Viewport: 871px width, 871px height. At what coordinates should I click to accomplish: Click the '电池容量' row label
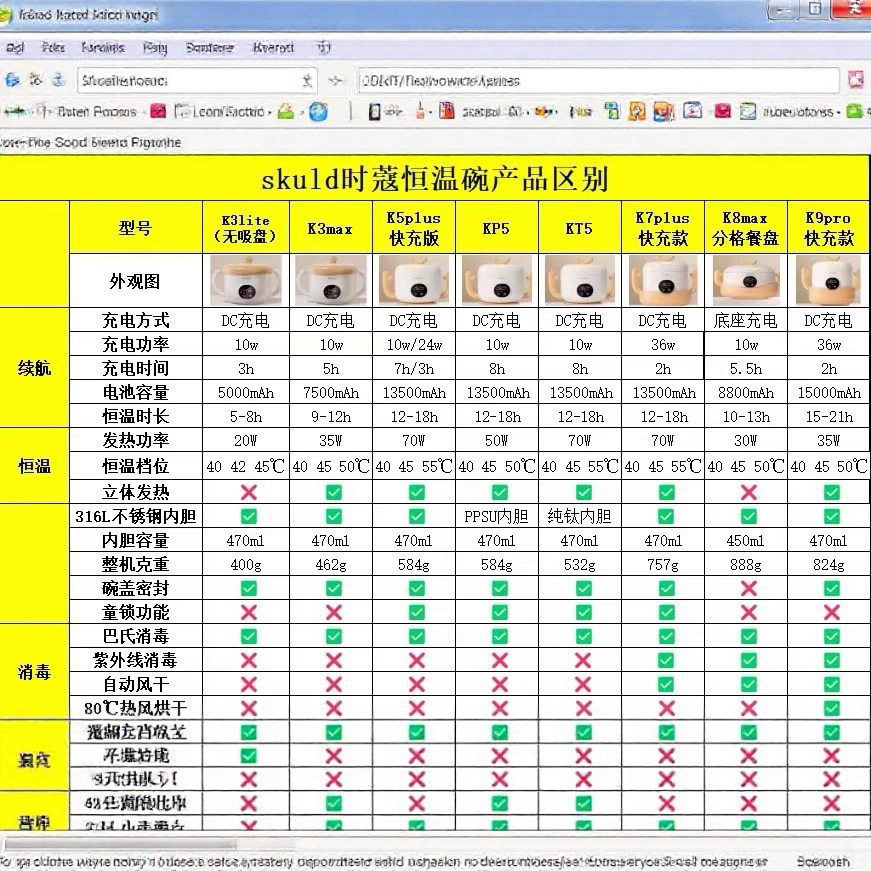136,393
